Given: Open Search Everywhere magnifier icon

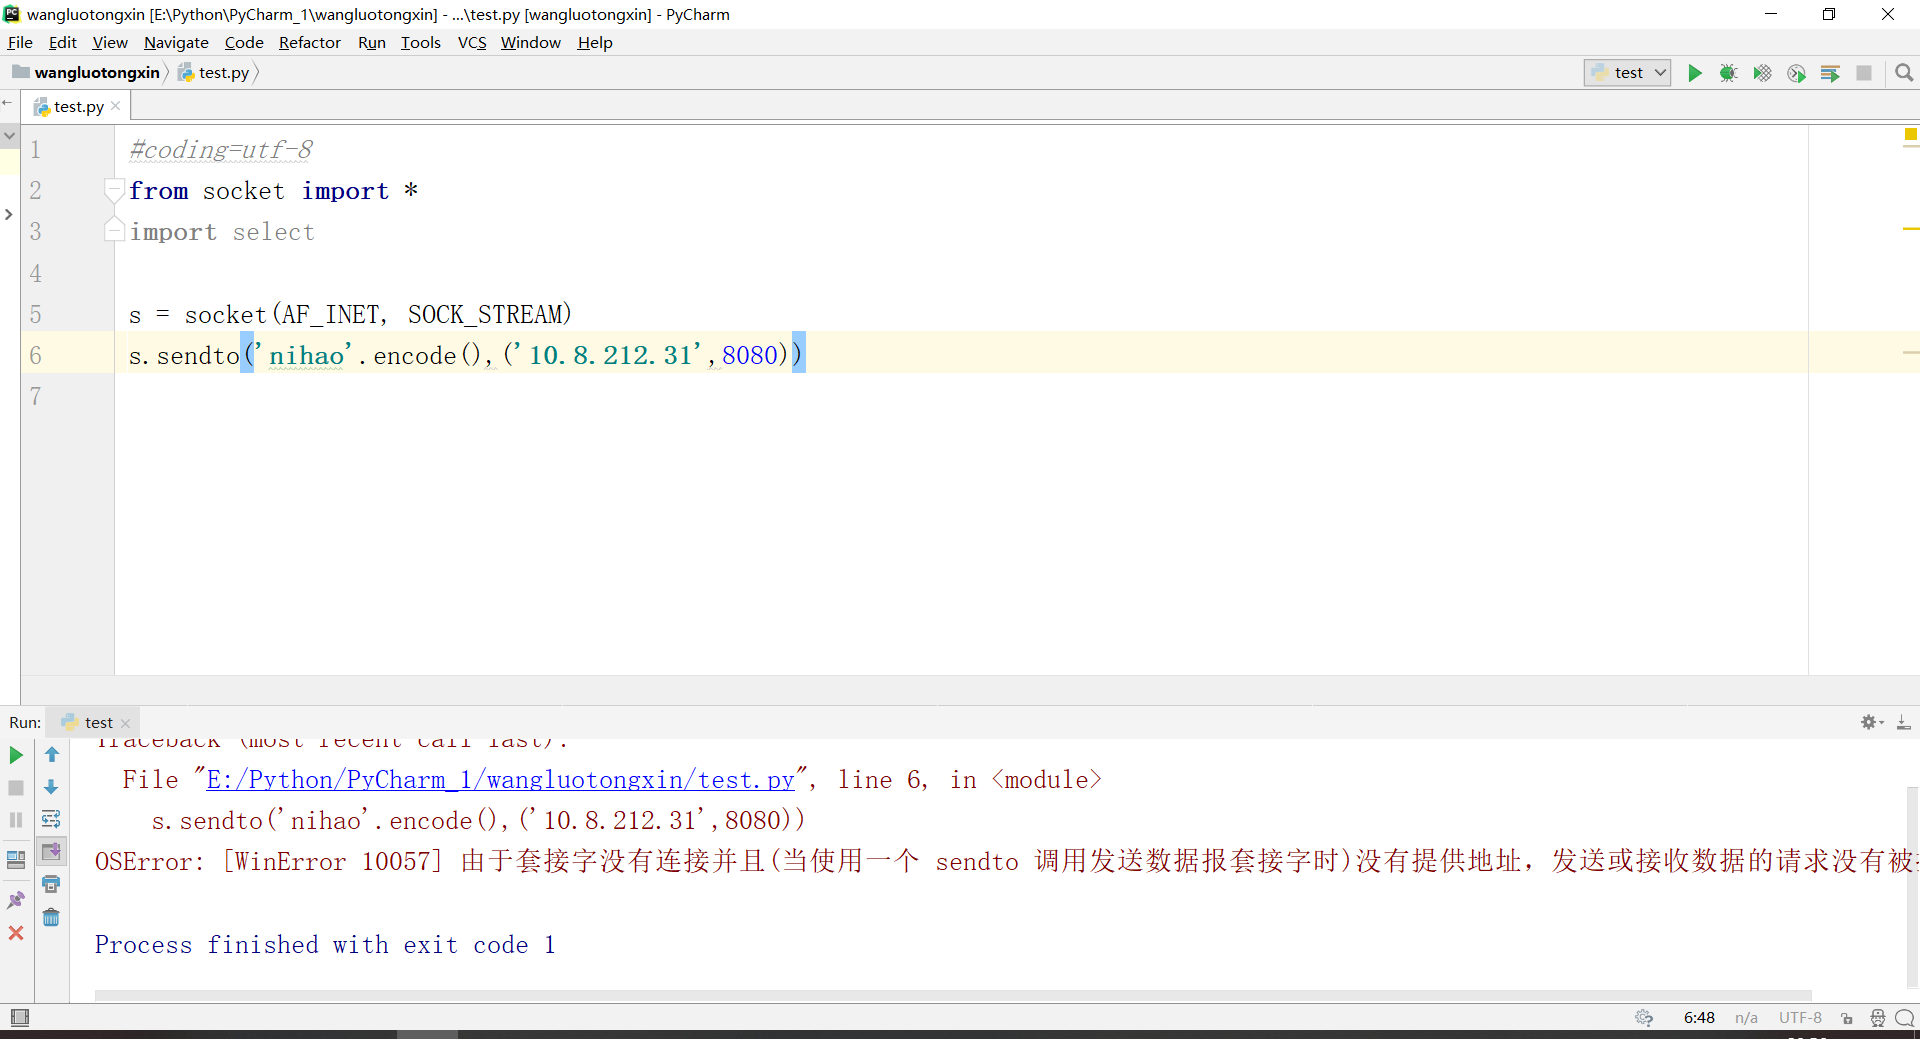Looking at the screenshot, I should coord(1904,73).
